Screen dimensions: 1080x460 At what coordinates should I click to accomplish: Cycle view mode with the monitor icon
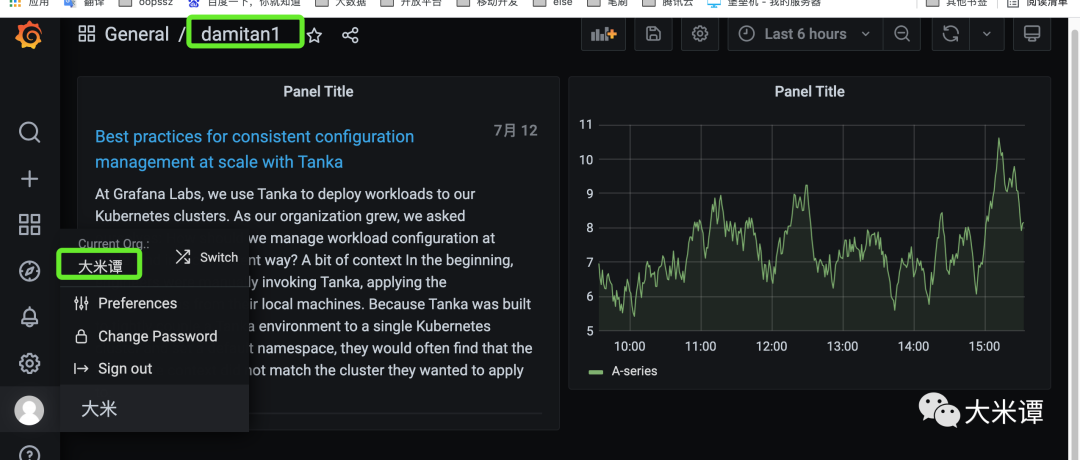click(1032, 34)
